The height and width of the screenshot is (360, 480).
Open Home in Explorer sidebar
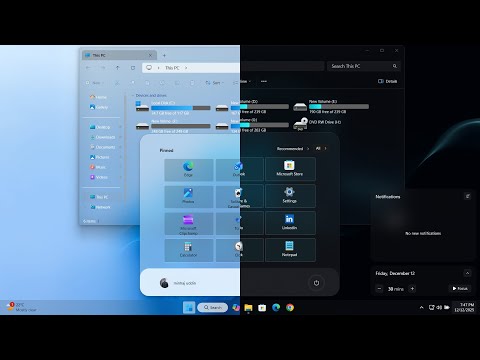(x=98, y=97)
